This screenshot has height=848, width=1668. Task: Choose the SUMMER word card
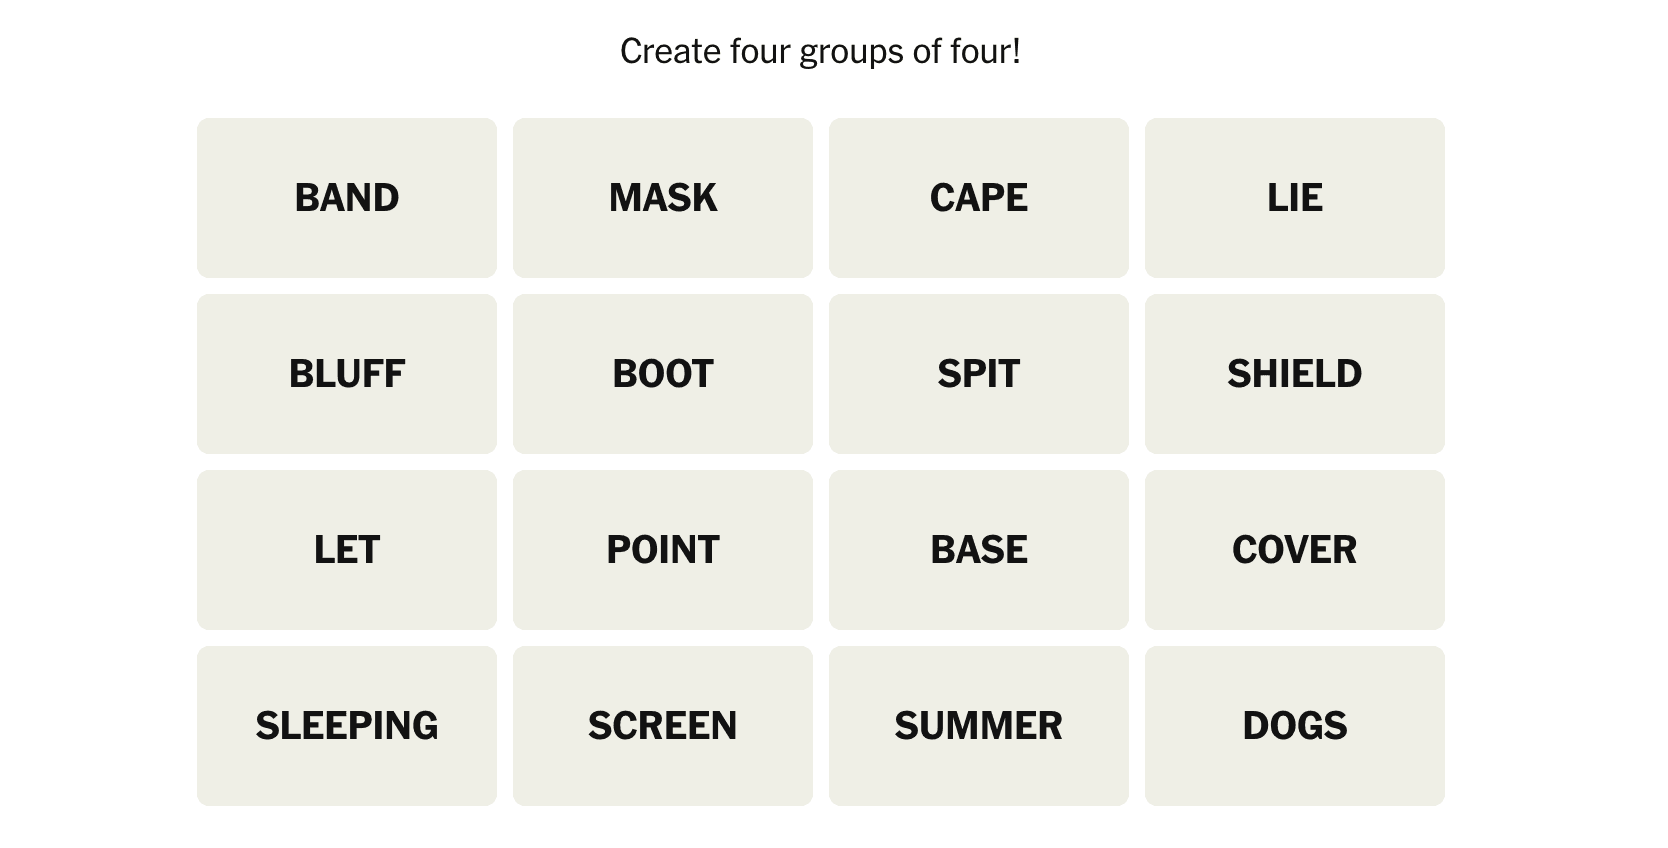[979, 726]
